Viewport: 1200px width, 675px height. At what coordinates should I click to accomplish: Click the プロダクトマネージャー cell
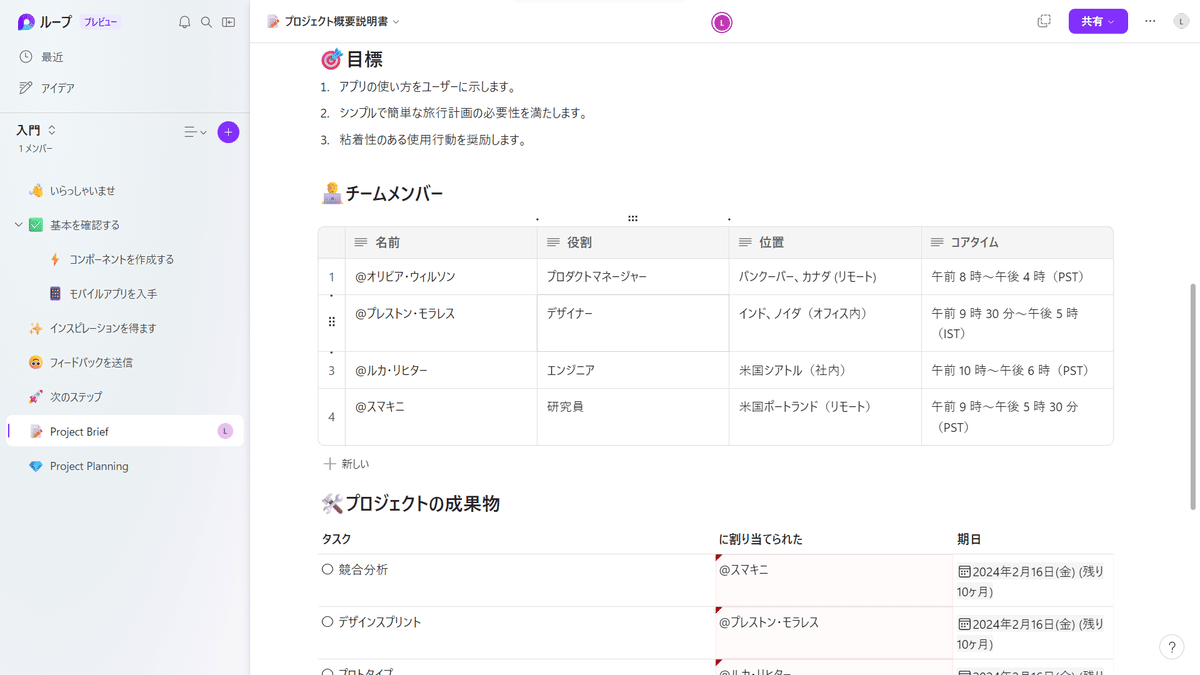point(633,276)
